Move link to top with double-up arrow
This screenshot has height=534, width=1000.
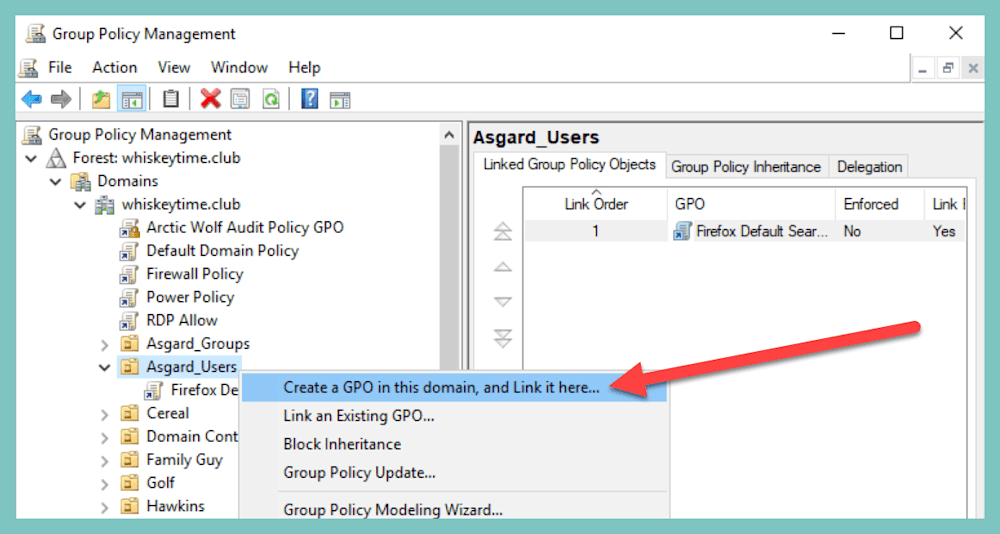pos(503,231)
